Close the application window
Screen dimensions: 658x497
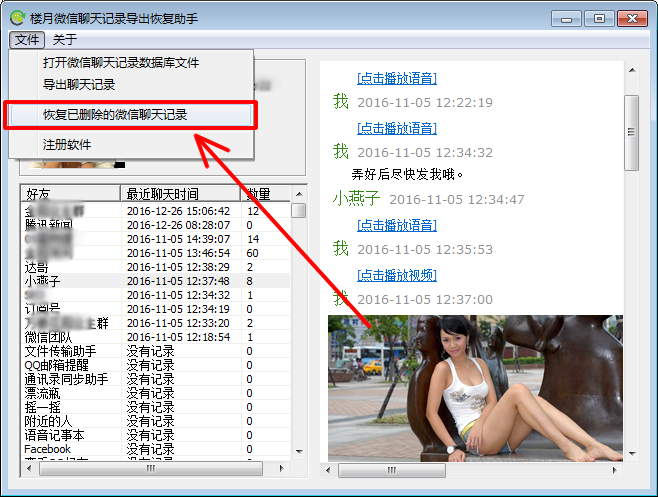pyautogui.click(x=632, y=19)
